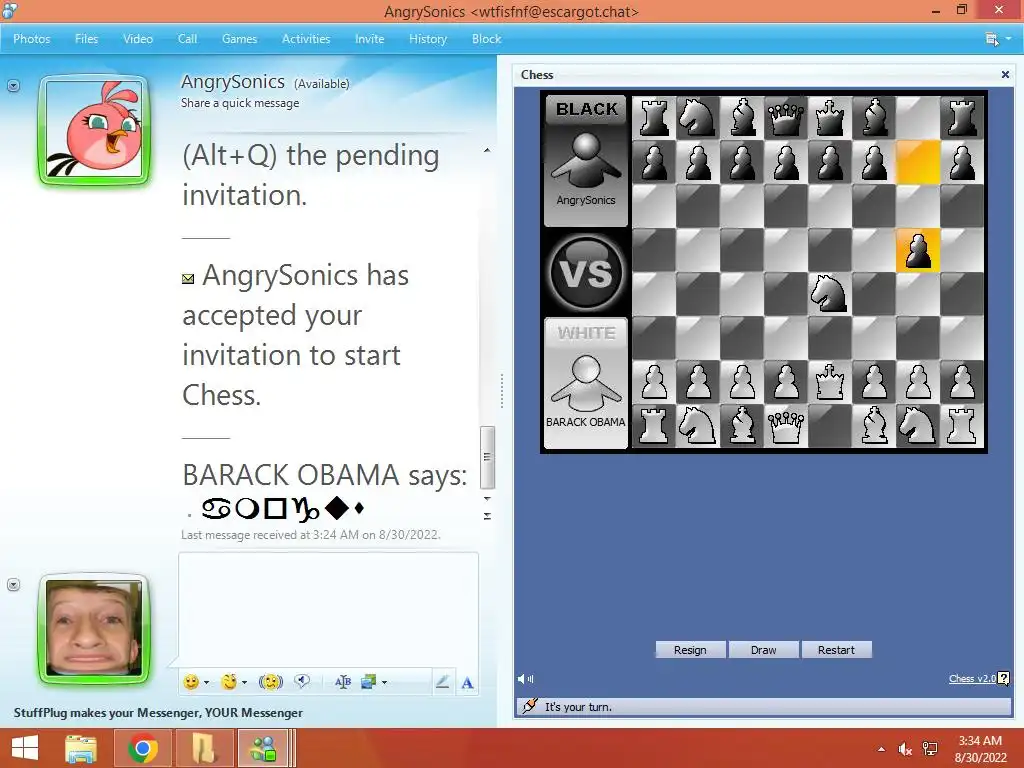Collapse your own display picture arrow
The height and width of the screenshot is (768, 1024).
(13, 584)
